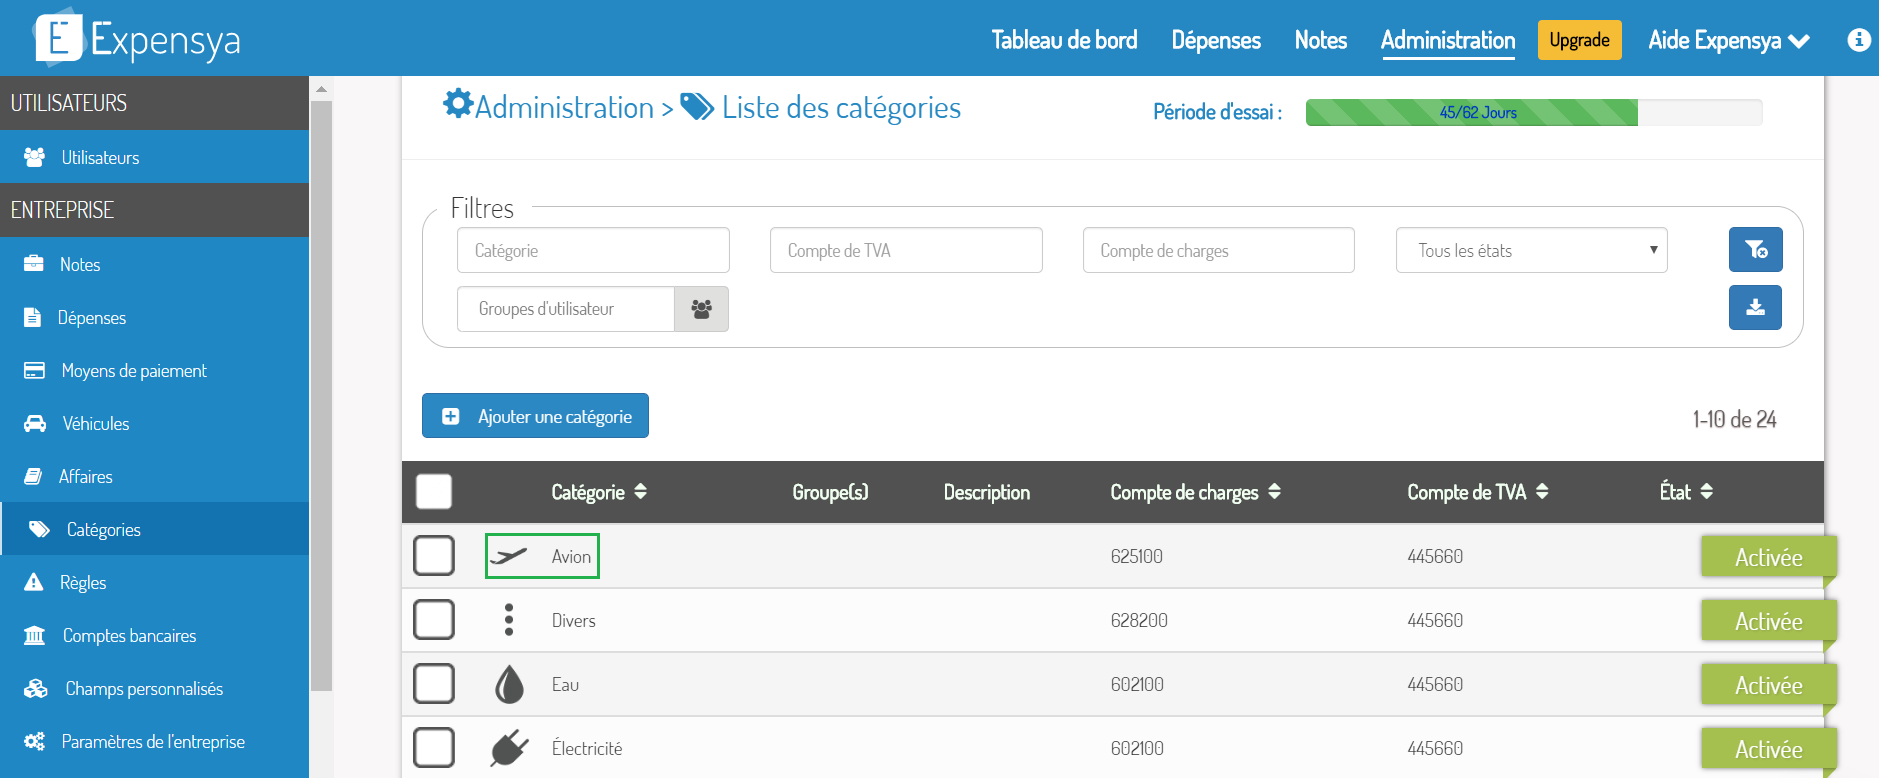Open Véhicules sidebar link
Viewport: 1879px width, 778px height.
pos(154,423)
